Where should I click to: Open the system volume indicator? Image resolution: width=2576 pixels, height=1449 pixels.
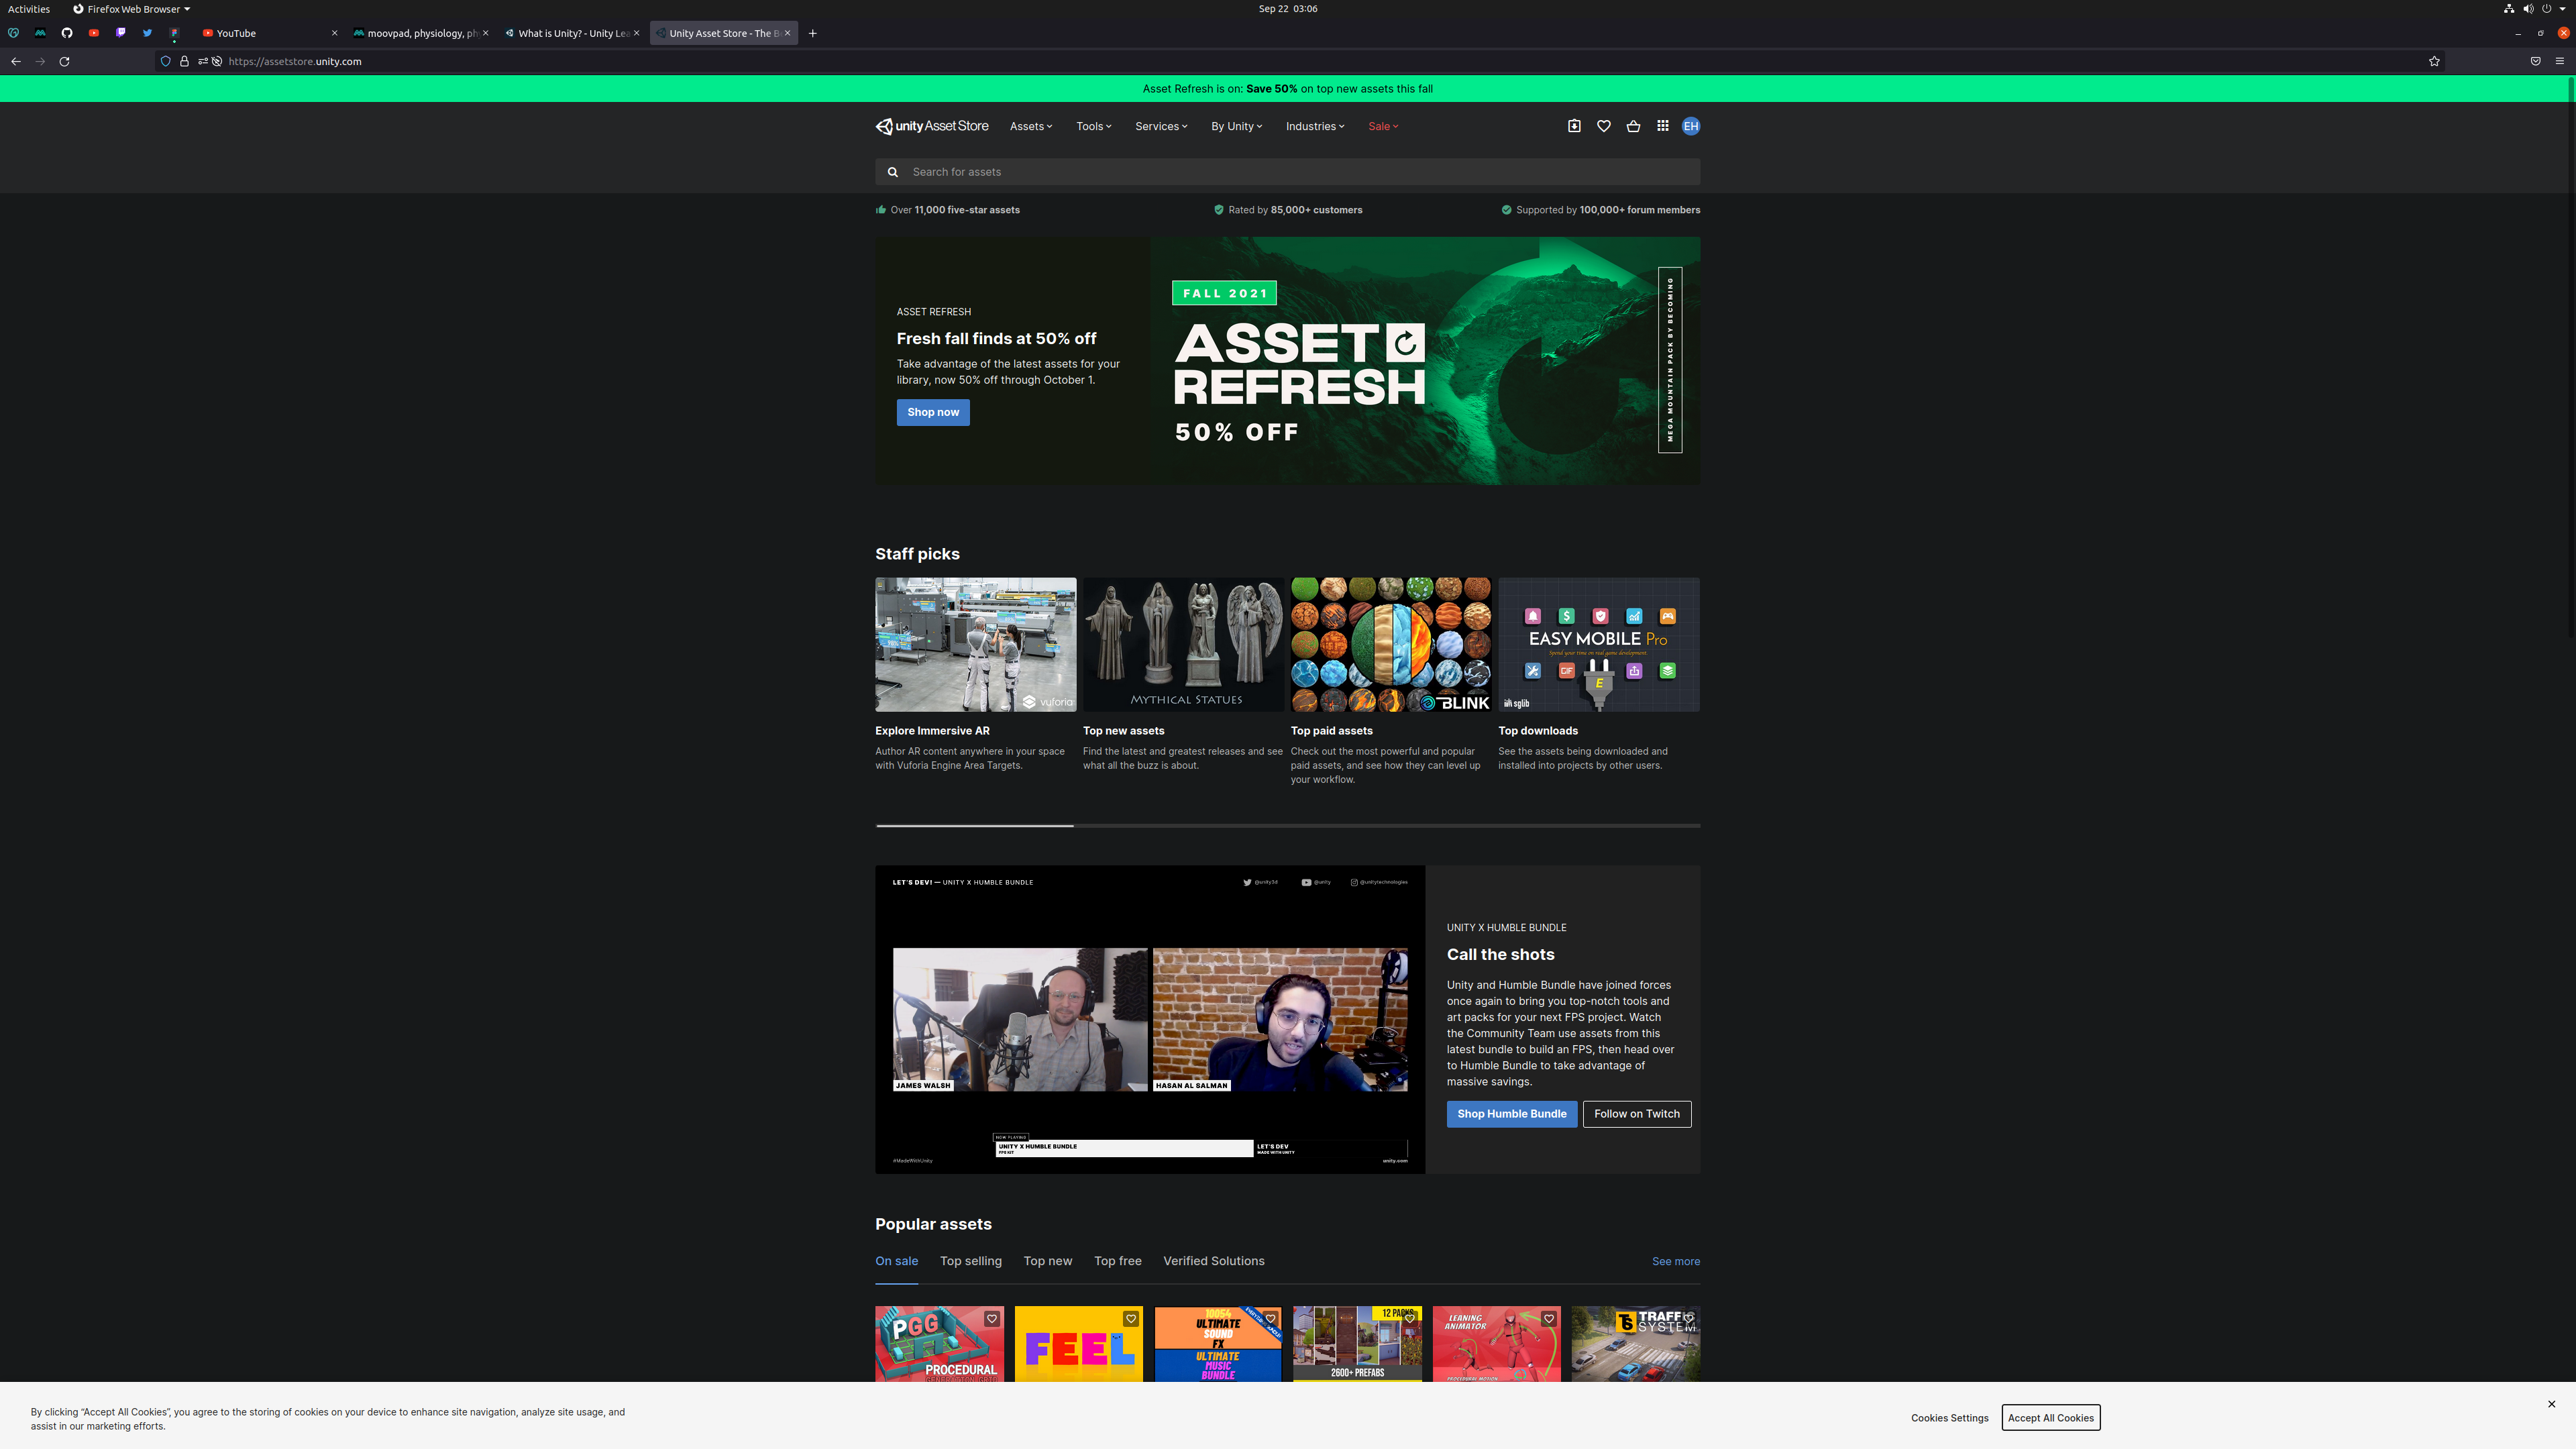(x=2528, y=9)
